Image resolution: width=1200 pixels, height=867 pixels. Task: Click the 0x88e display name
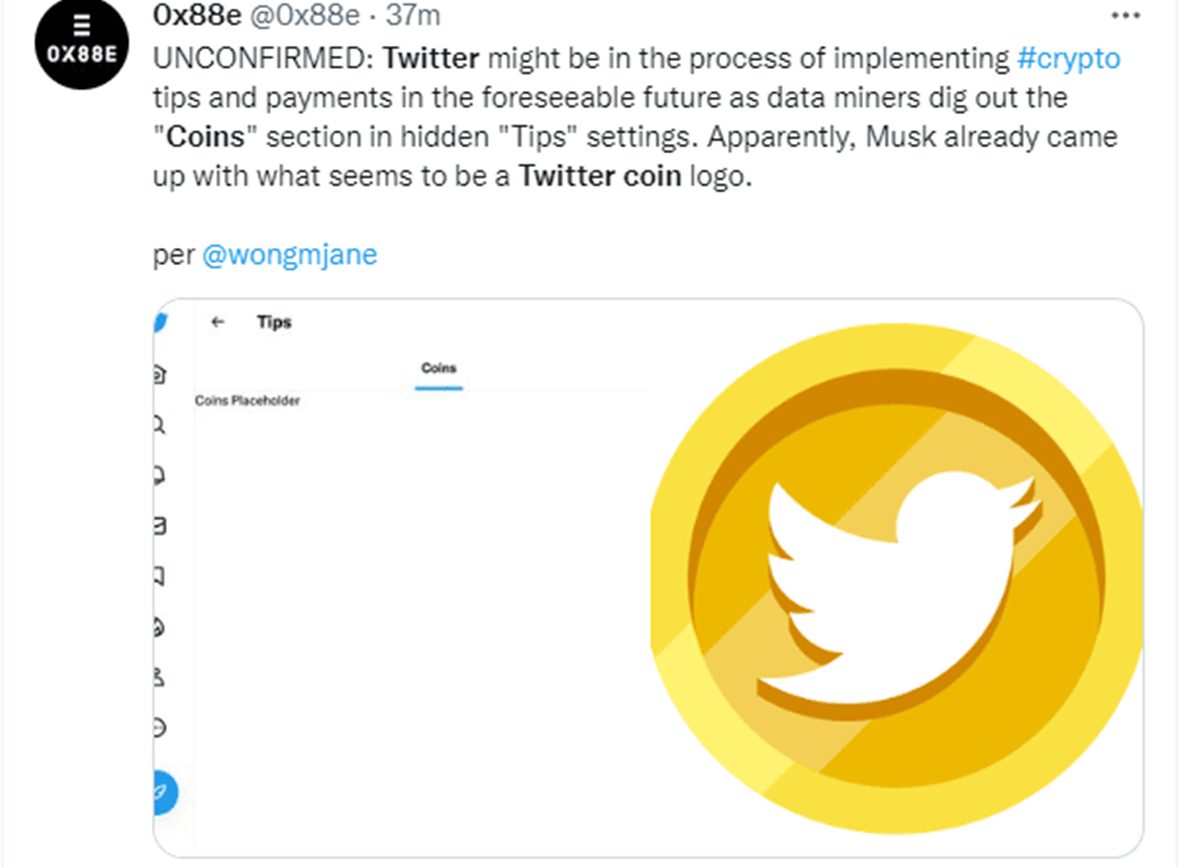(x=198, y=16)
